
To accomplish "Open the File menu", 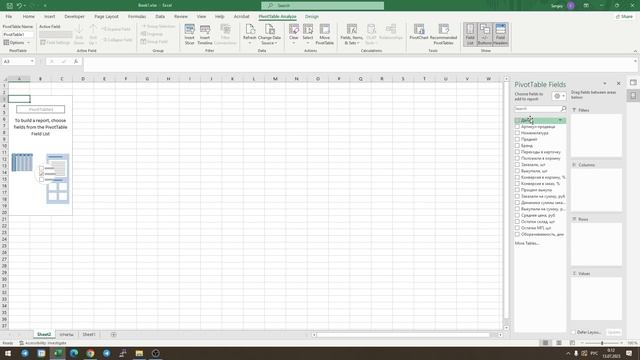I will (9, 17).
